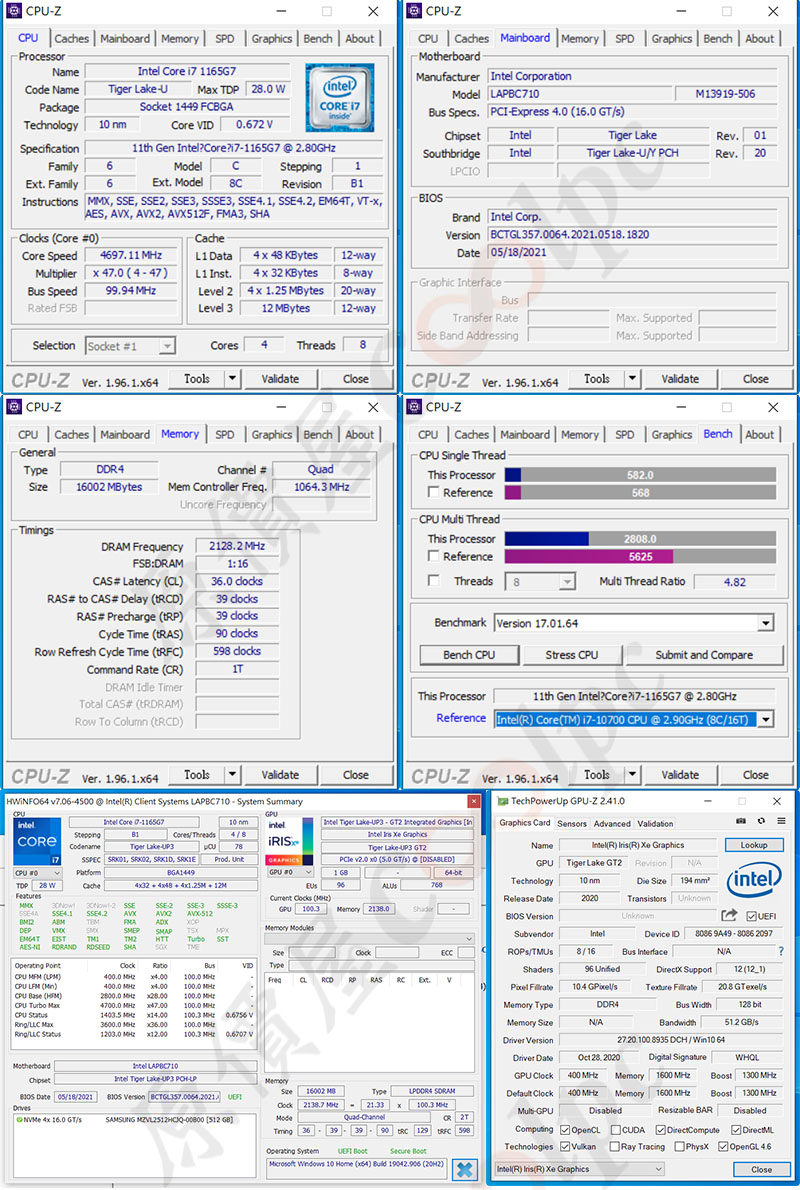Click the Intel Core i7 logo in CPU-Z
The width and height of the screenshot is (800, 1190).
[339, 97]
